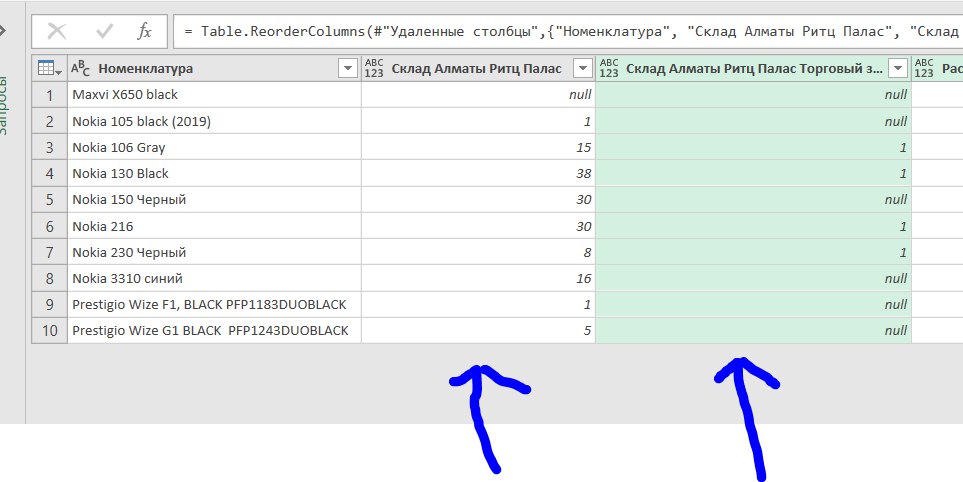Click Prestigio Wize G1 BLACK PFP1243DUOBLACK cell
The image size is (963, 482).
(x=214, y=330)
